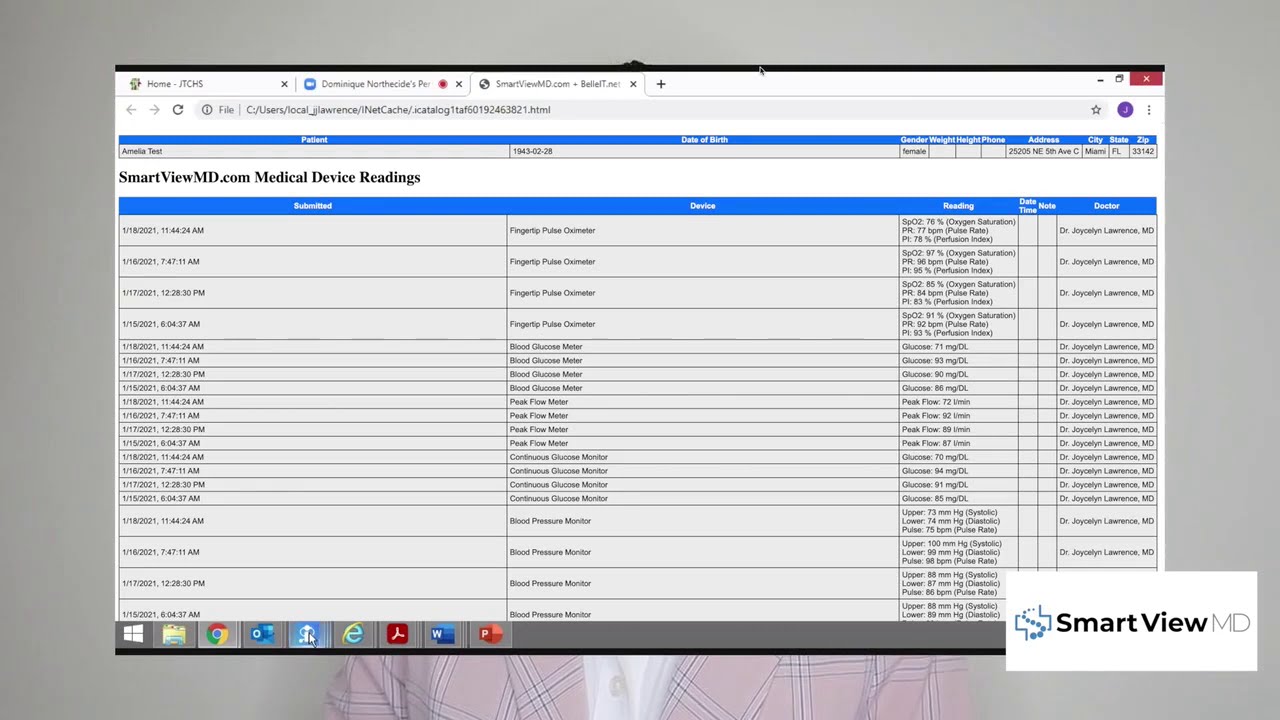Bookmark this page with star icon
Viewport: 1280px width, 720px height.
(1096, 110)
